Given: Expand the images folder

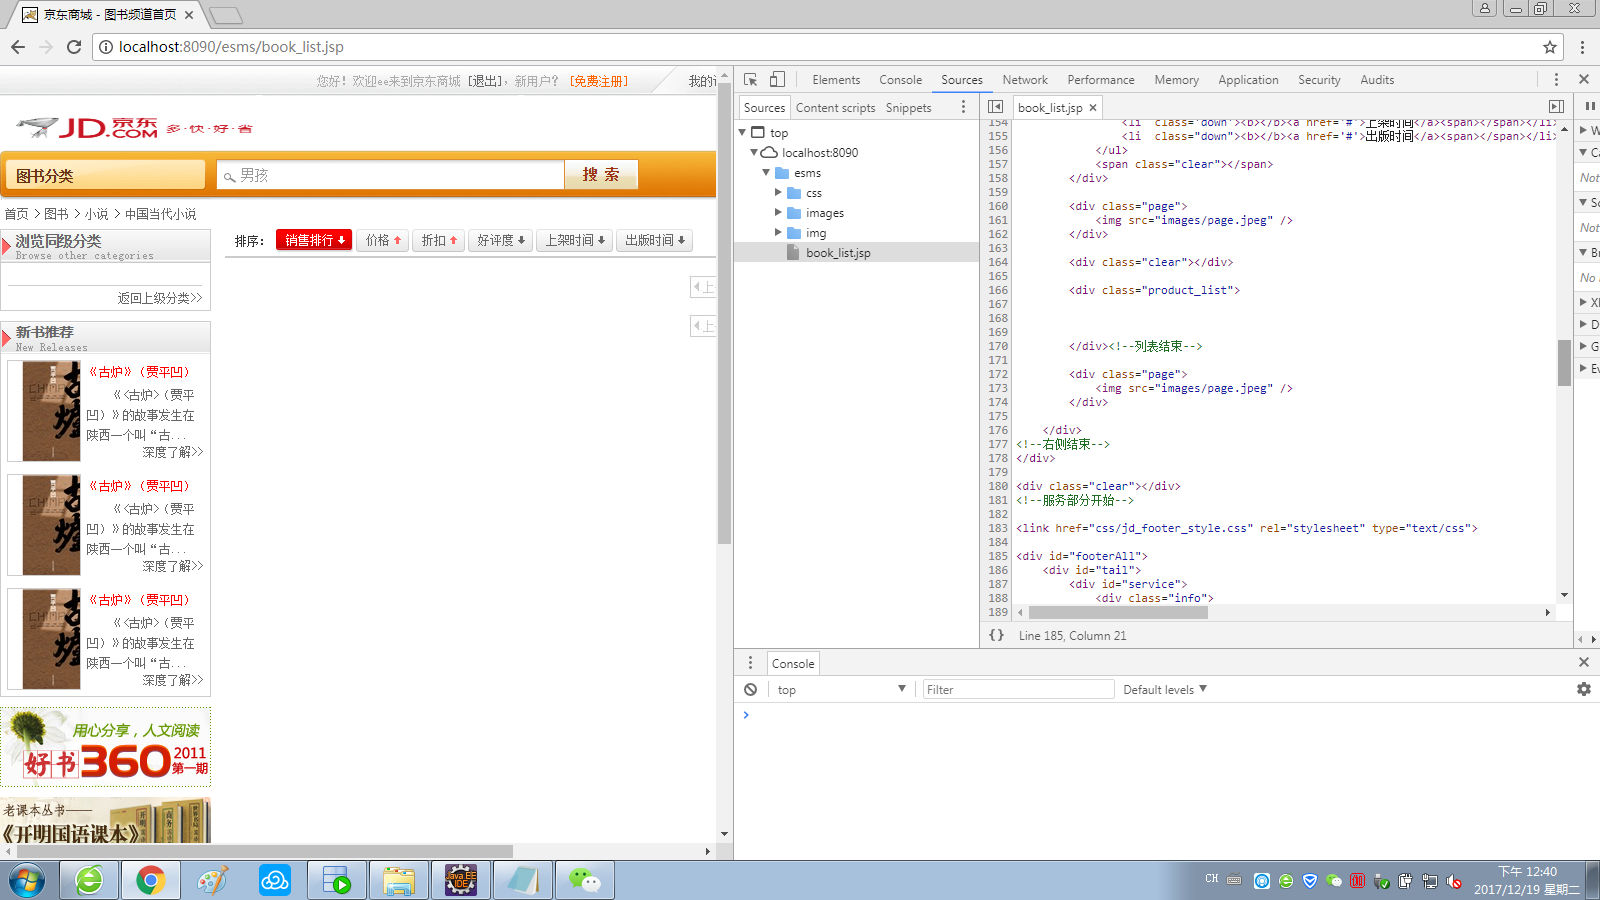Looking at the screenshot, I should click(778, 212).
